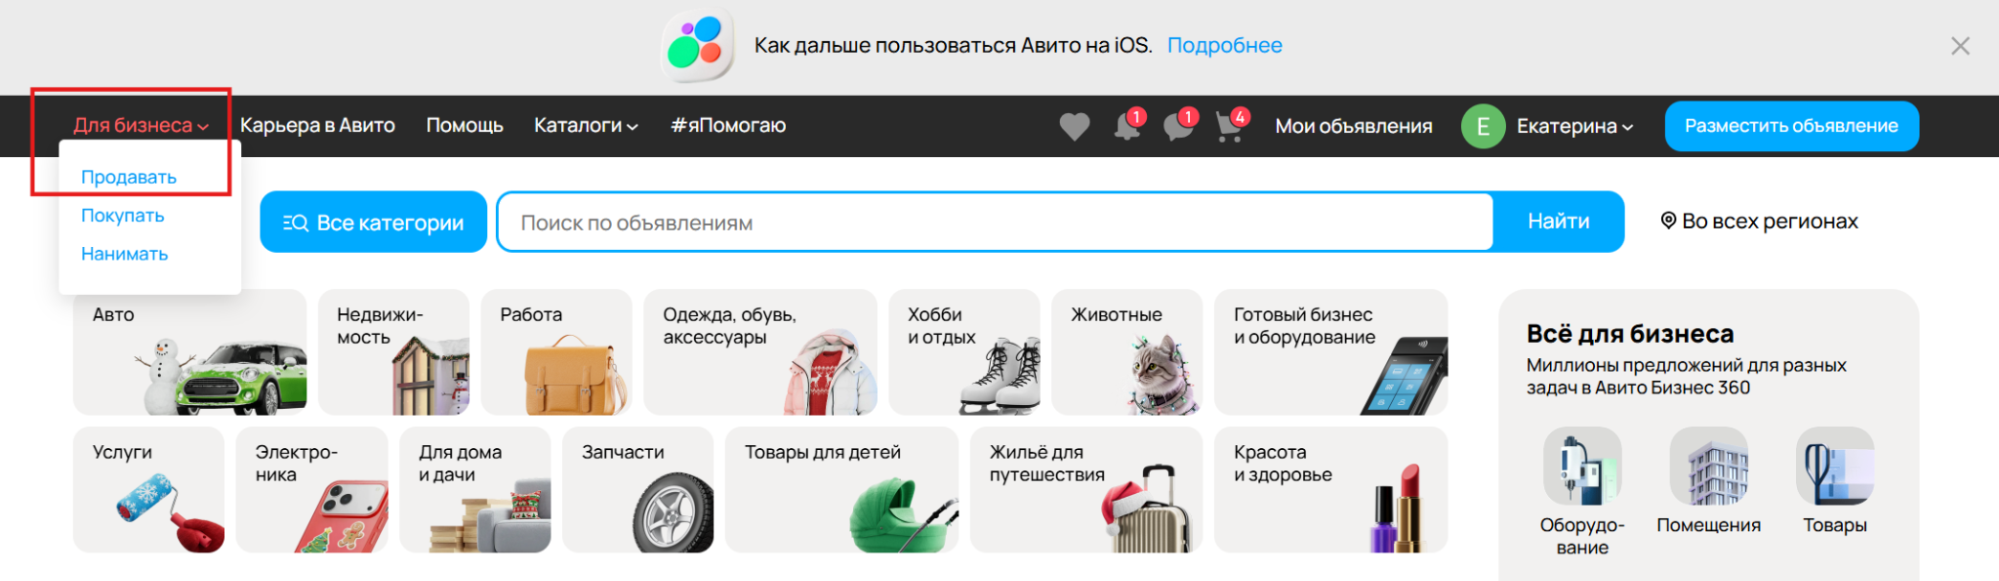Viewport: 1999px width, 581px height.
Task: Focus the Поиск по объявлениям field
Action: (x=995, y=222)
